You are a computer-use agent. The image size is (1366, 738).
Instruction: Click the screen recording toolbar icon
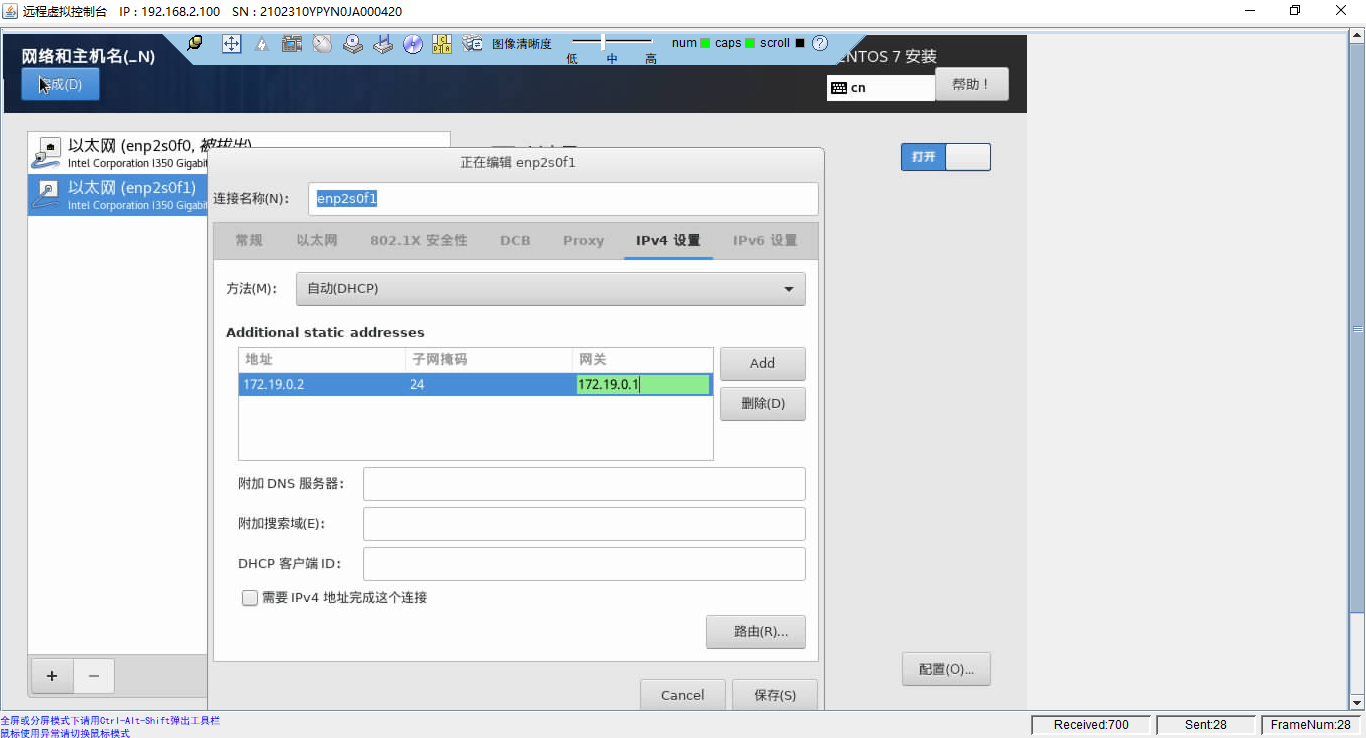292,44
